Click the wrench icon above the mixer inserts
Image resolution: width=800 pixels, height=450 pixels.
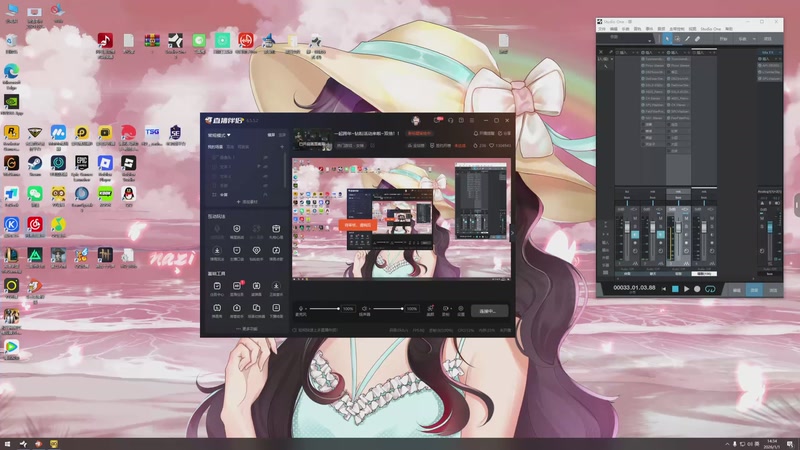(611, 52)
